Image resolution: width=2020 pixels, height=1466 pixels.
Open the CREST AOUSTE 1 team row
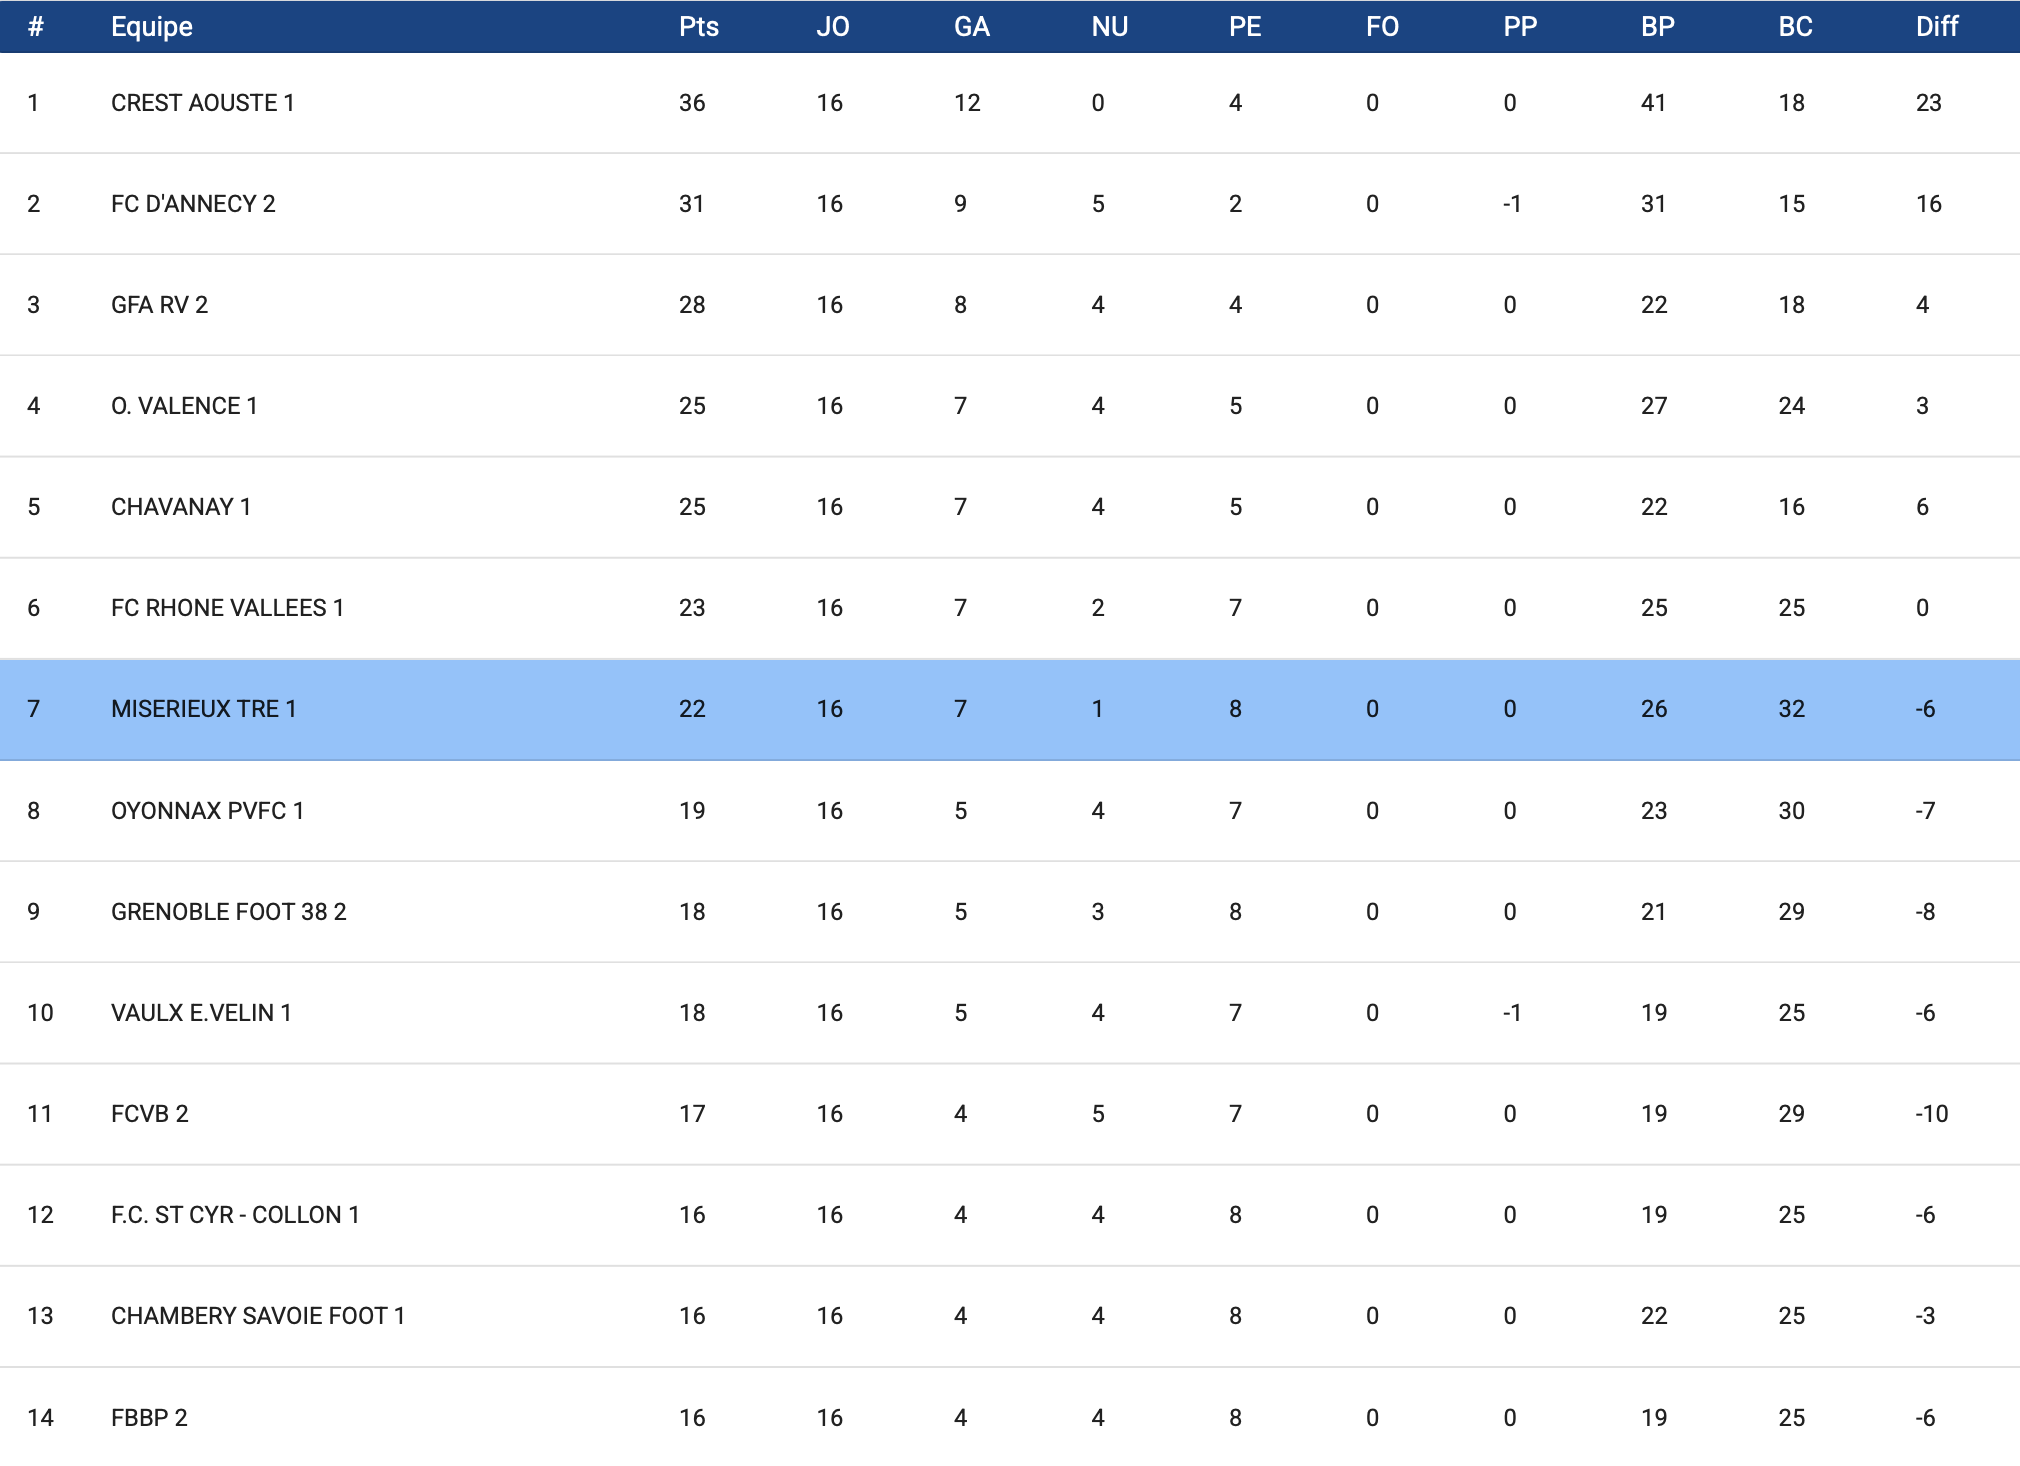click(202, 103)
